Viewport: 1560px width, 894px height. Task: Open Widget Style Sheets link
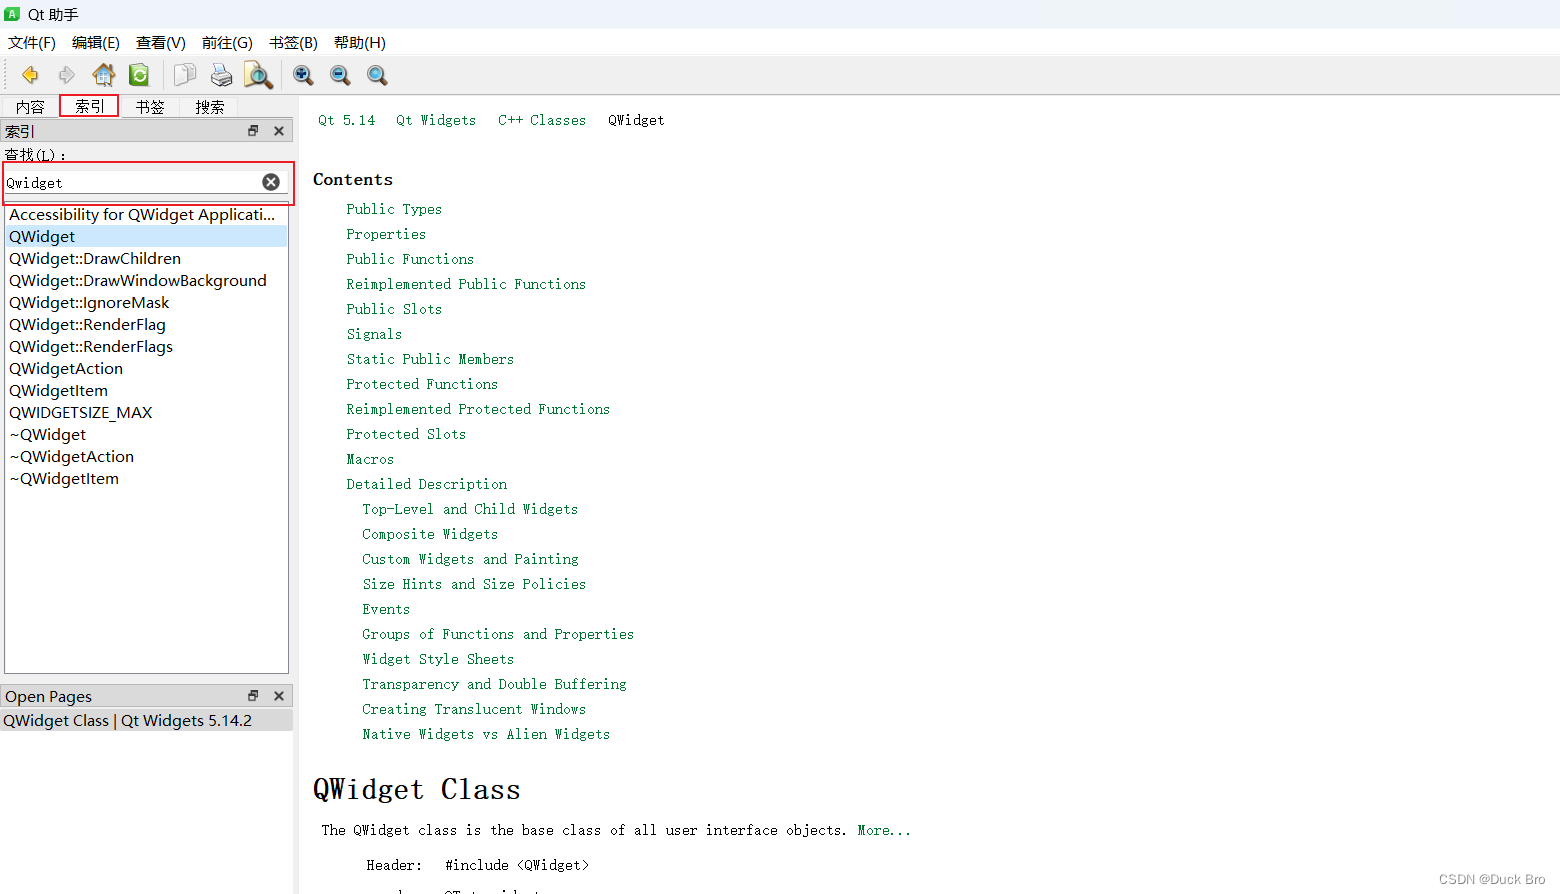point(438,659)
